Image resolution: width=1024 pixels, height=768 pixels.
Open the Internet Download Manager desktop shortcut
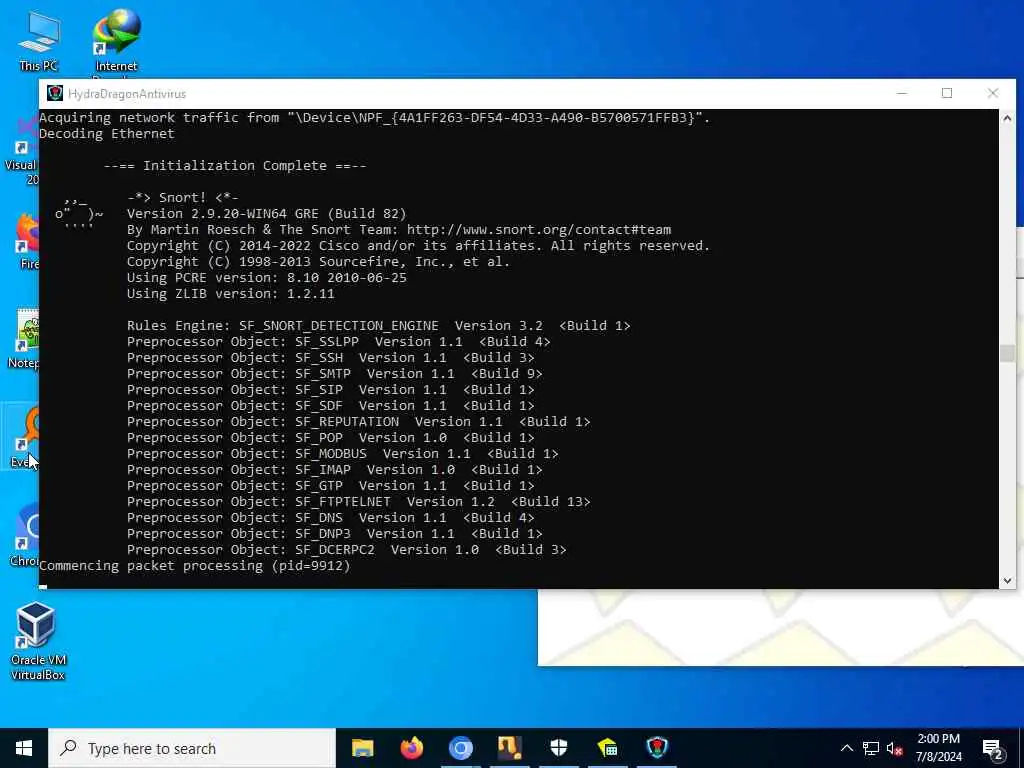click(x=116, y=40)
